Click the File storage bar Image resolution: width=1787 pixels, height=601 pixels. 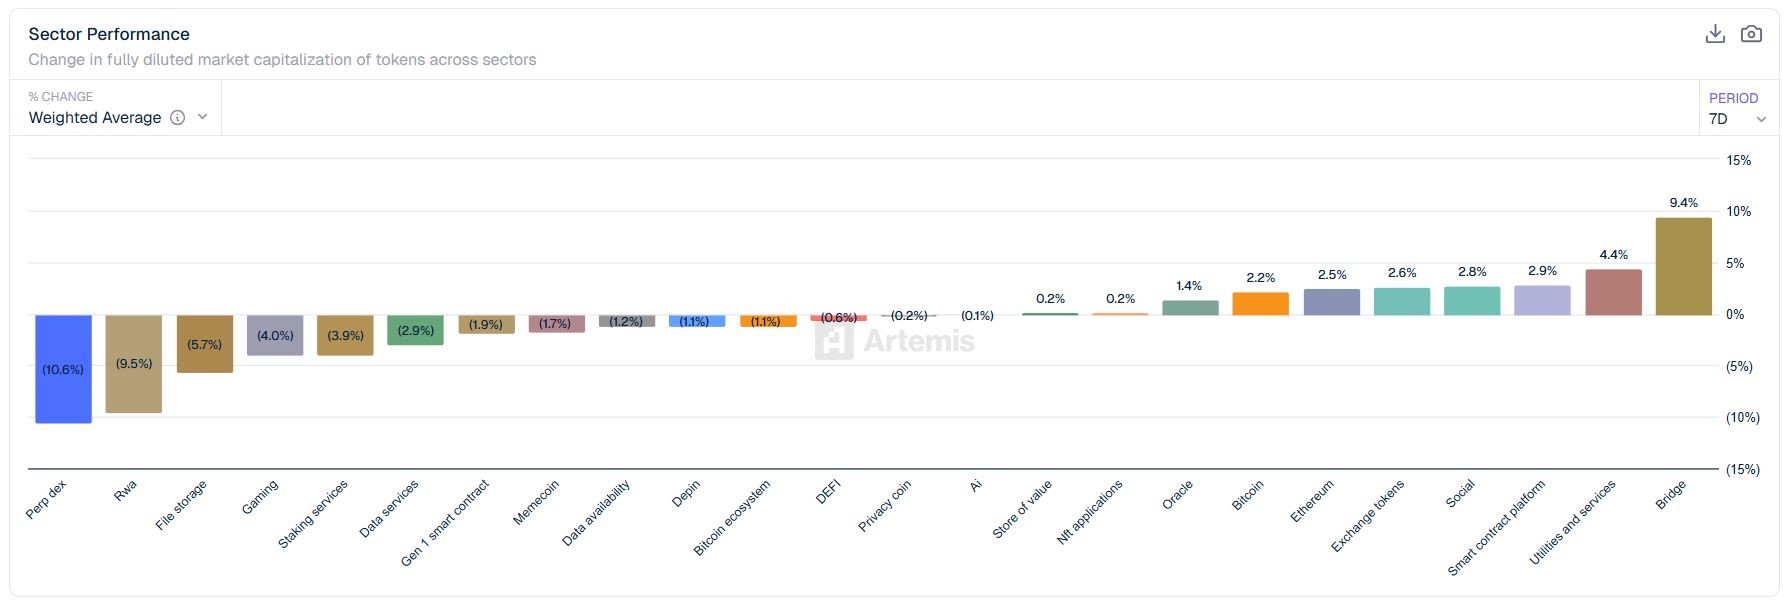[204, 344]
